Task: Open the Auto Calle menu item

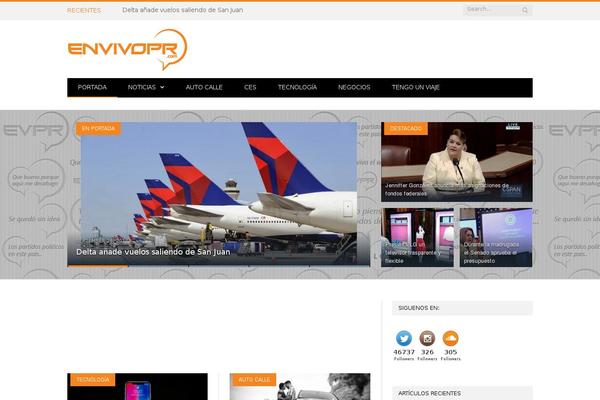Action: click(204, 87)
